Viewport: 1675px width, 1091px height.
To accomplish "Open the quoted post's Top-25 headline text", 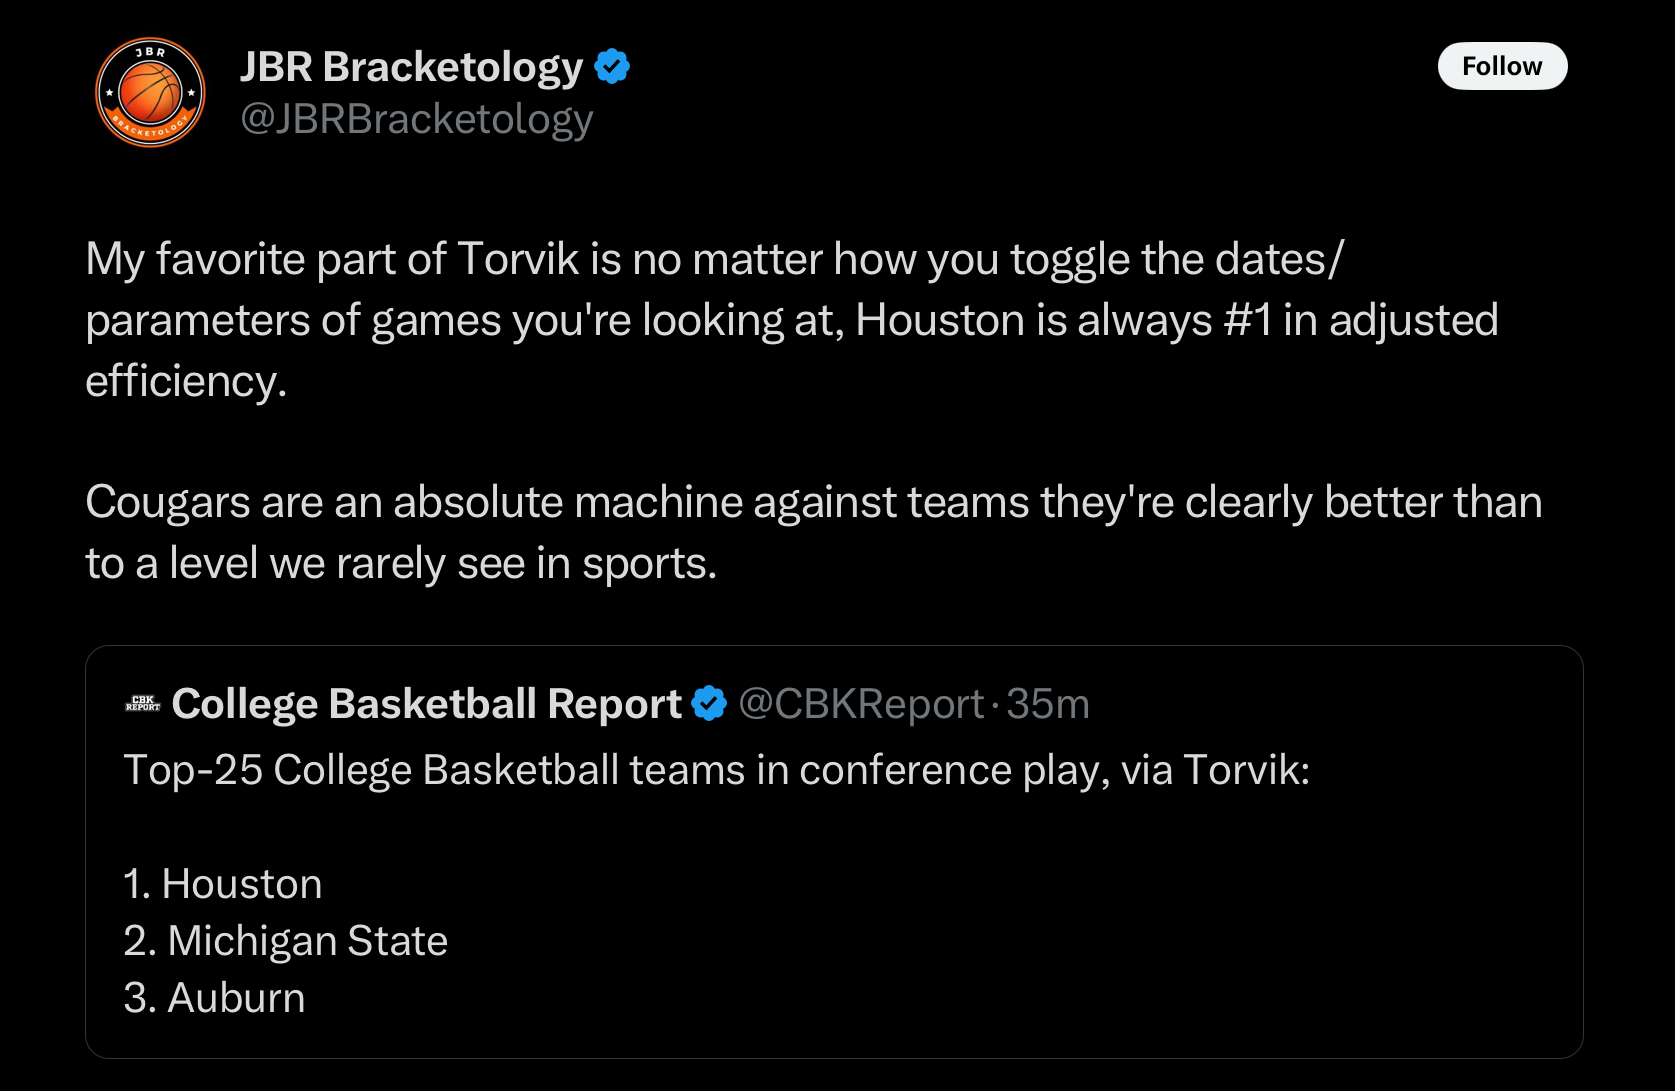I will pyautogui.click(x=716, y=770).
